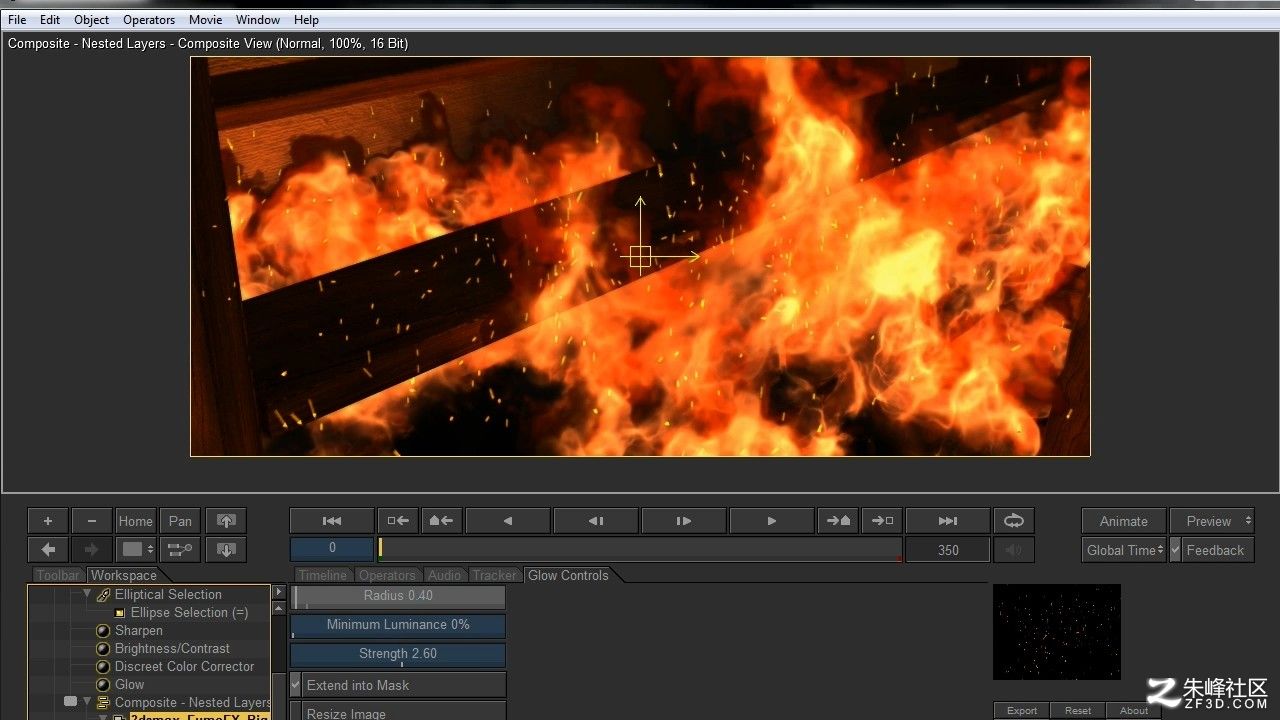Image resolution: width=1280 pixels, height=720 pixels.
Task: Open the Edit menu
Action: click(50, 19)
